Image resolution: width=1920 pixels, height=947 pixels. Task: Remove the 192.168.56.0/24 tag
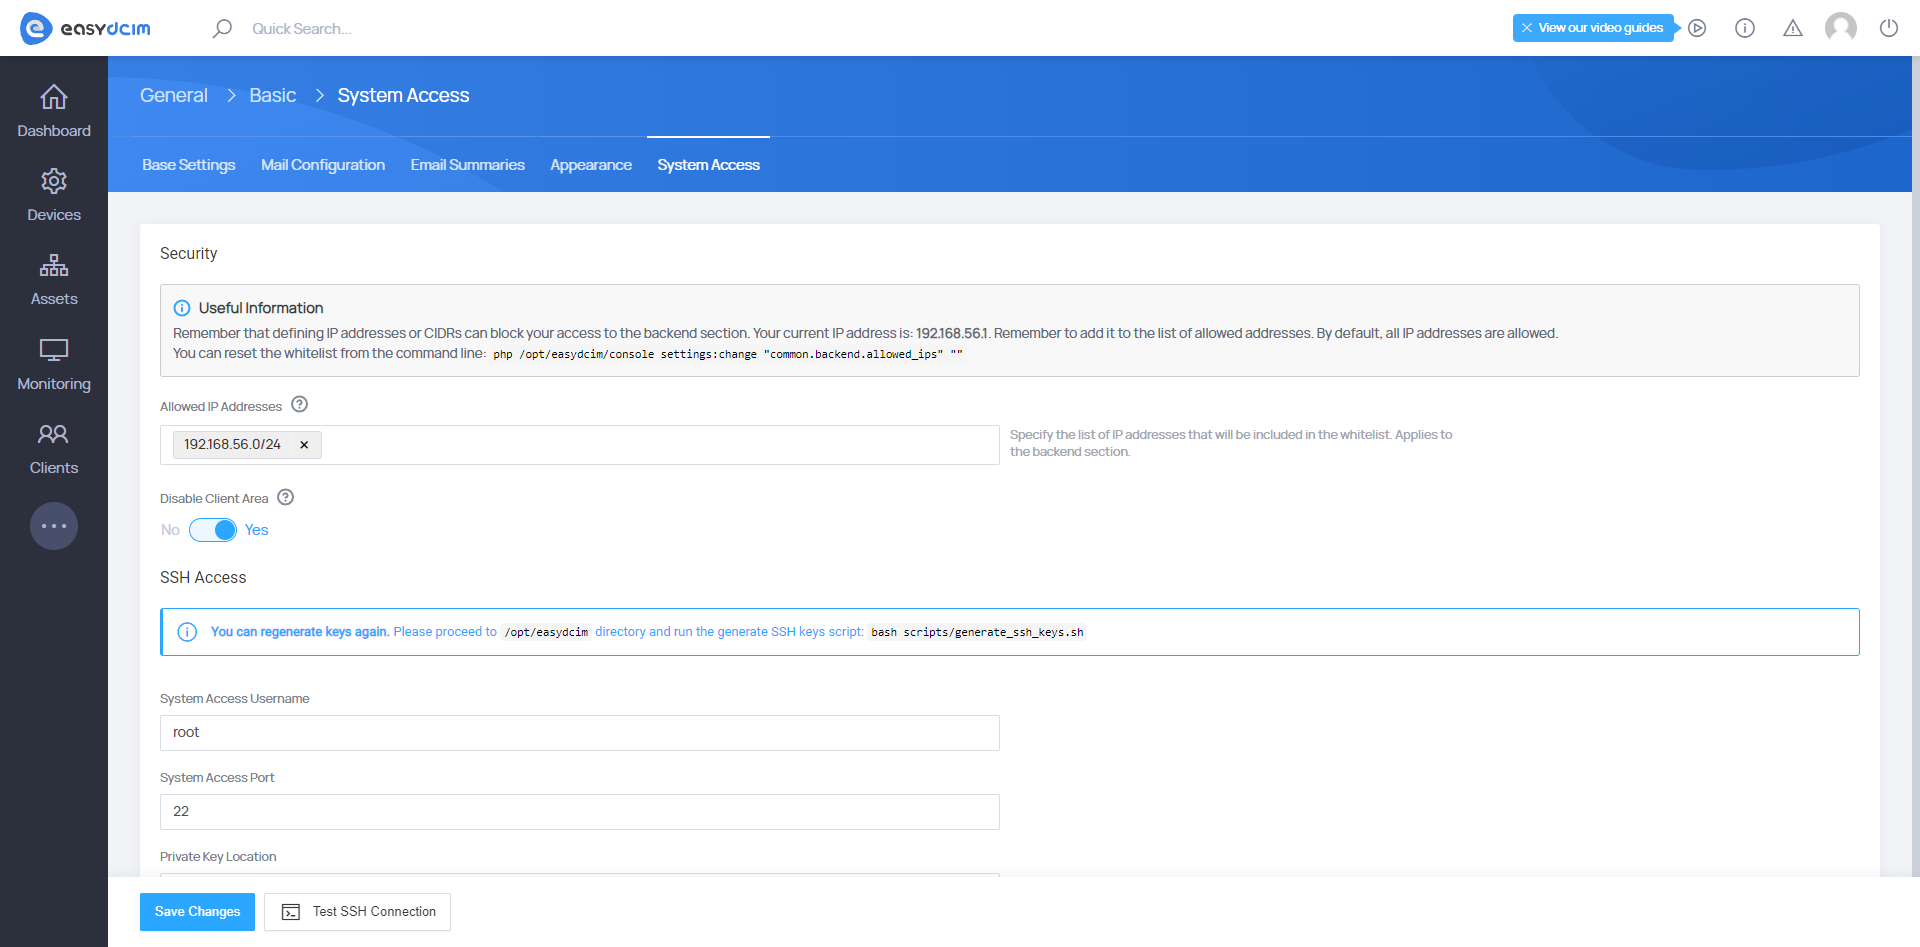[304, 445]
